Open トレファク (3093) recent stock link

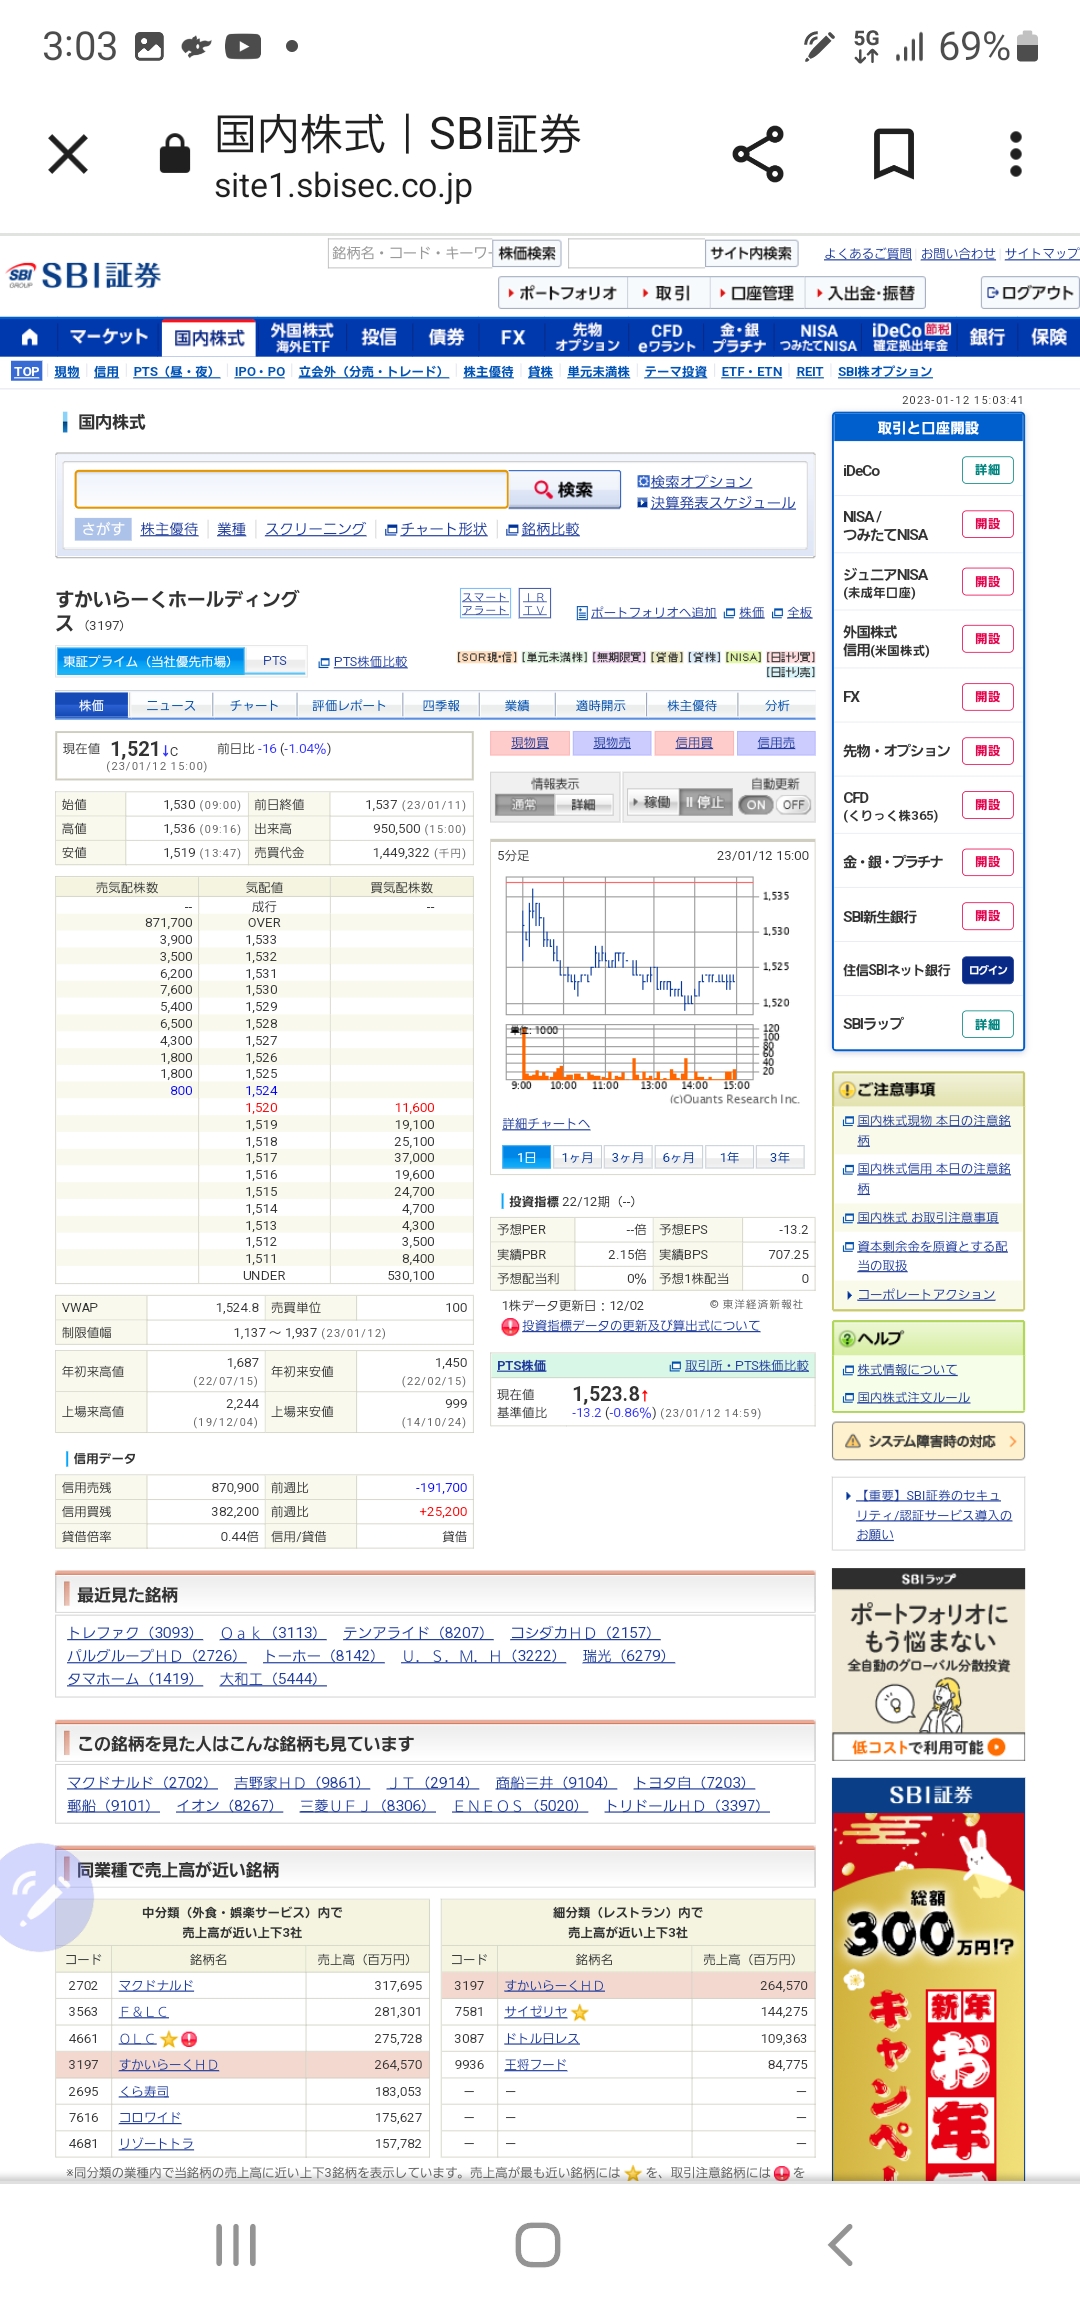pyautogui.click(x=135, y=1632)
